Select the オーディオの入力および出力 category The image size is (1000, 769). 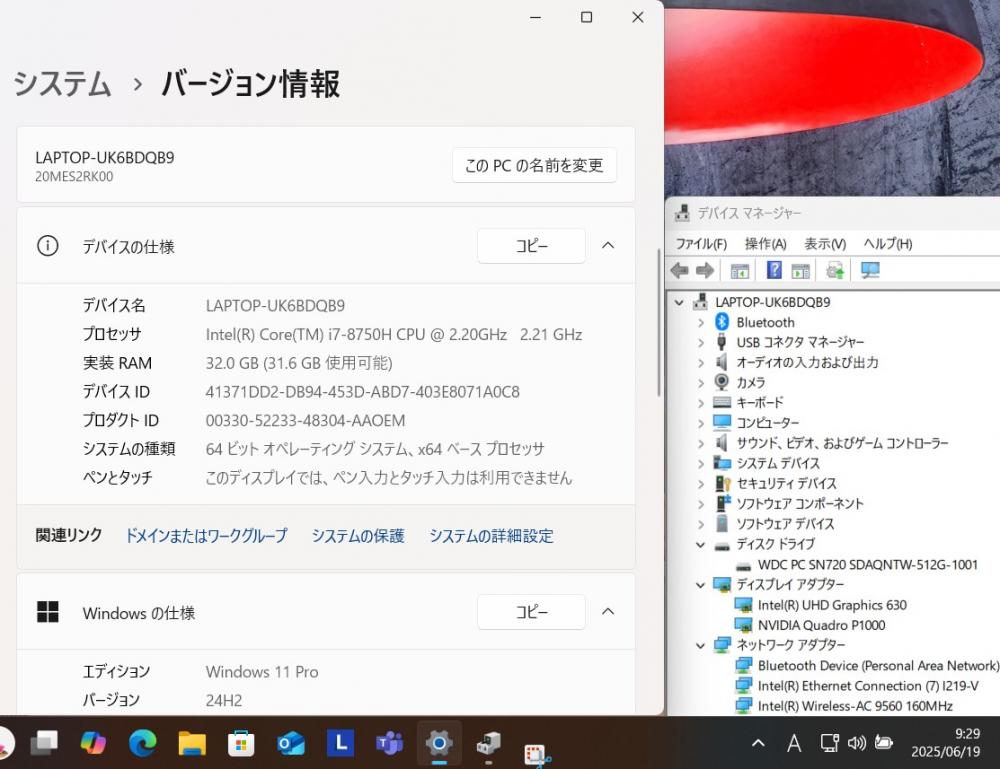coord(807,362)
